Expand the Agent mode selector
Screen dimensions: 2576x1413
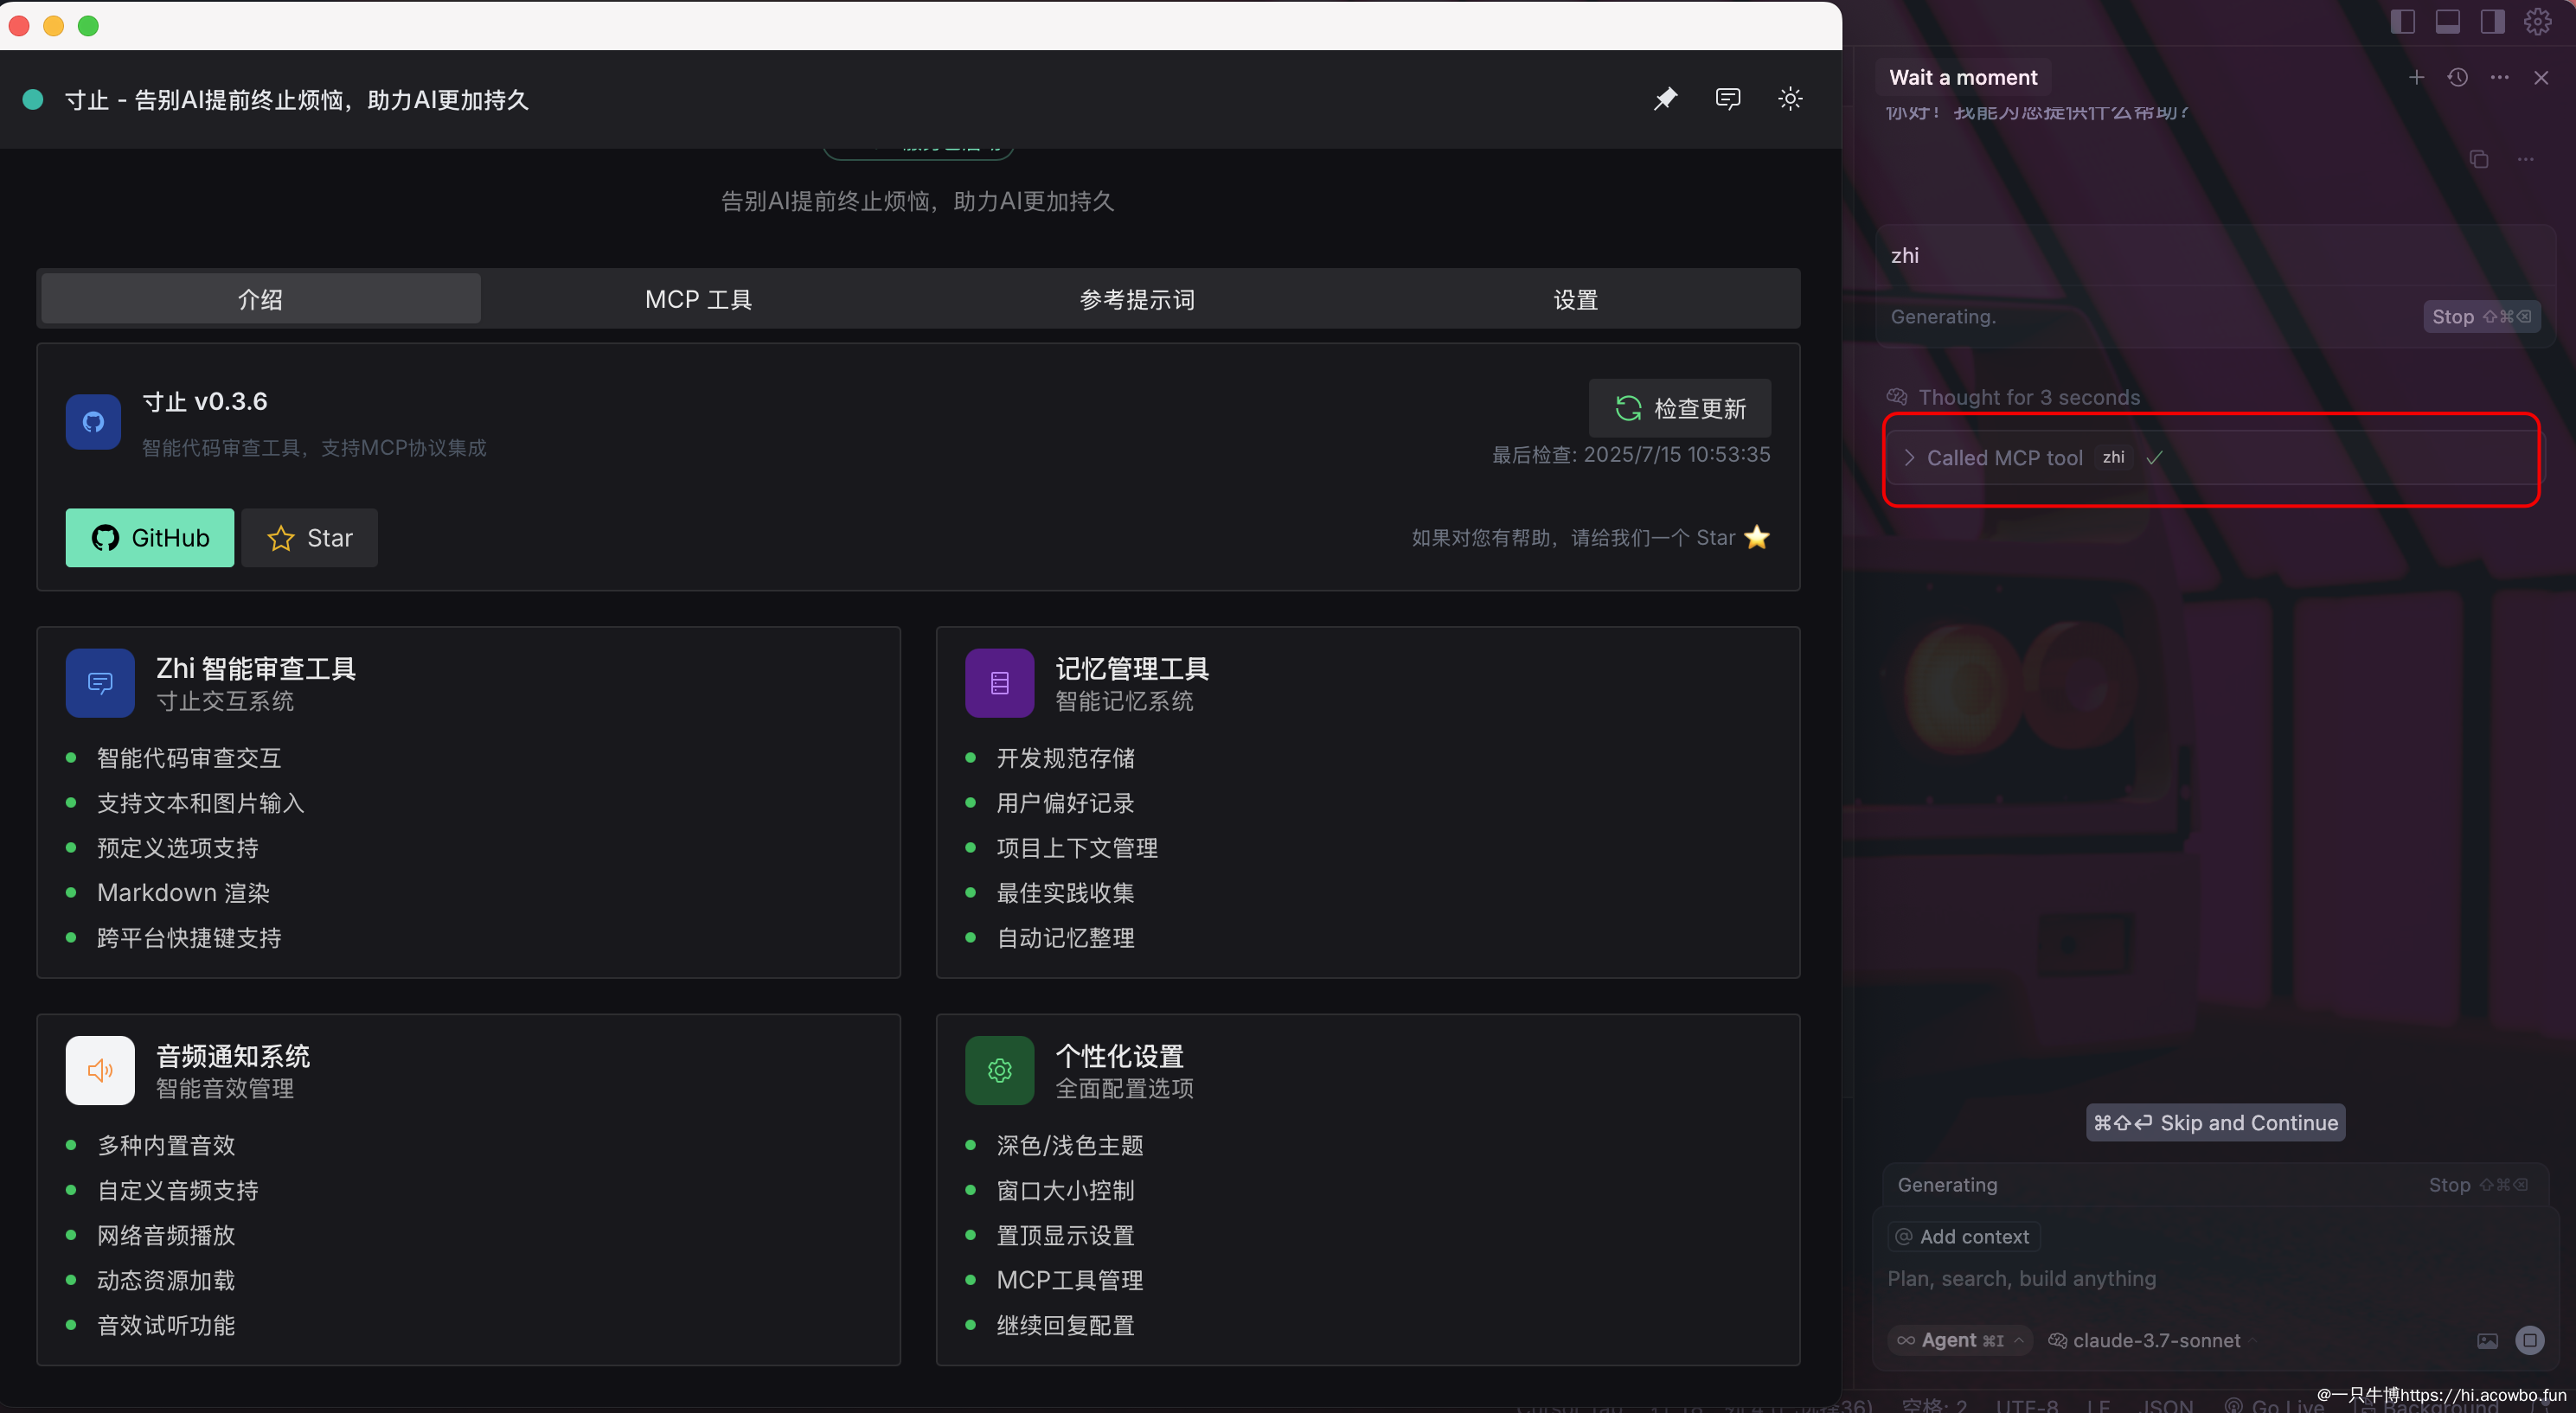[x=1958, y=1340]
